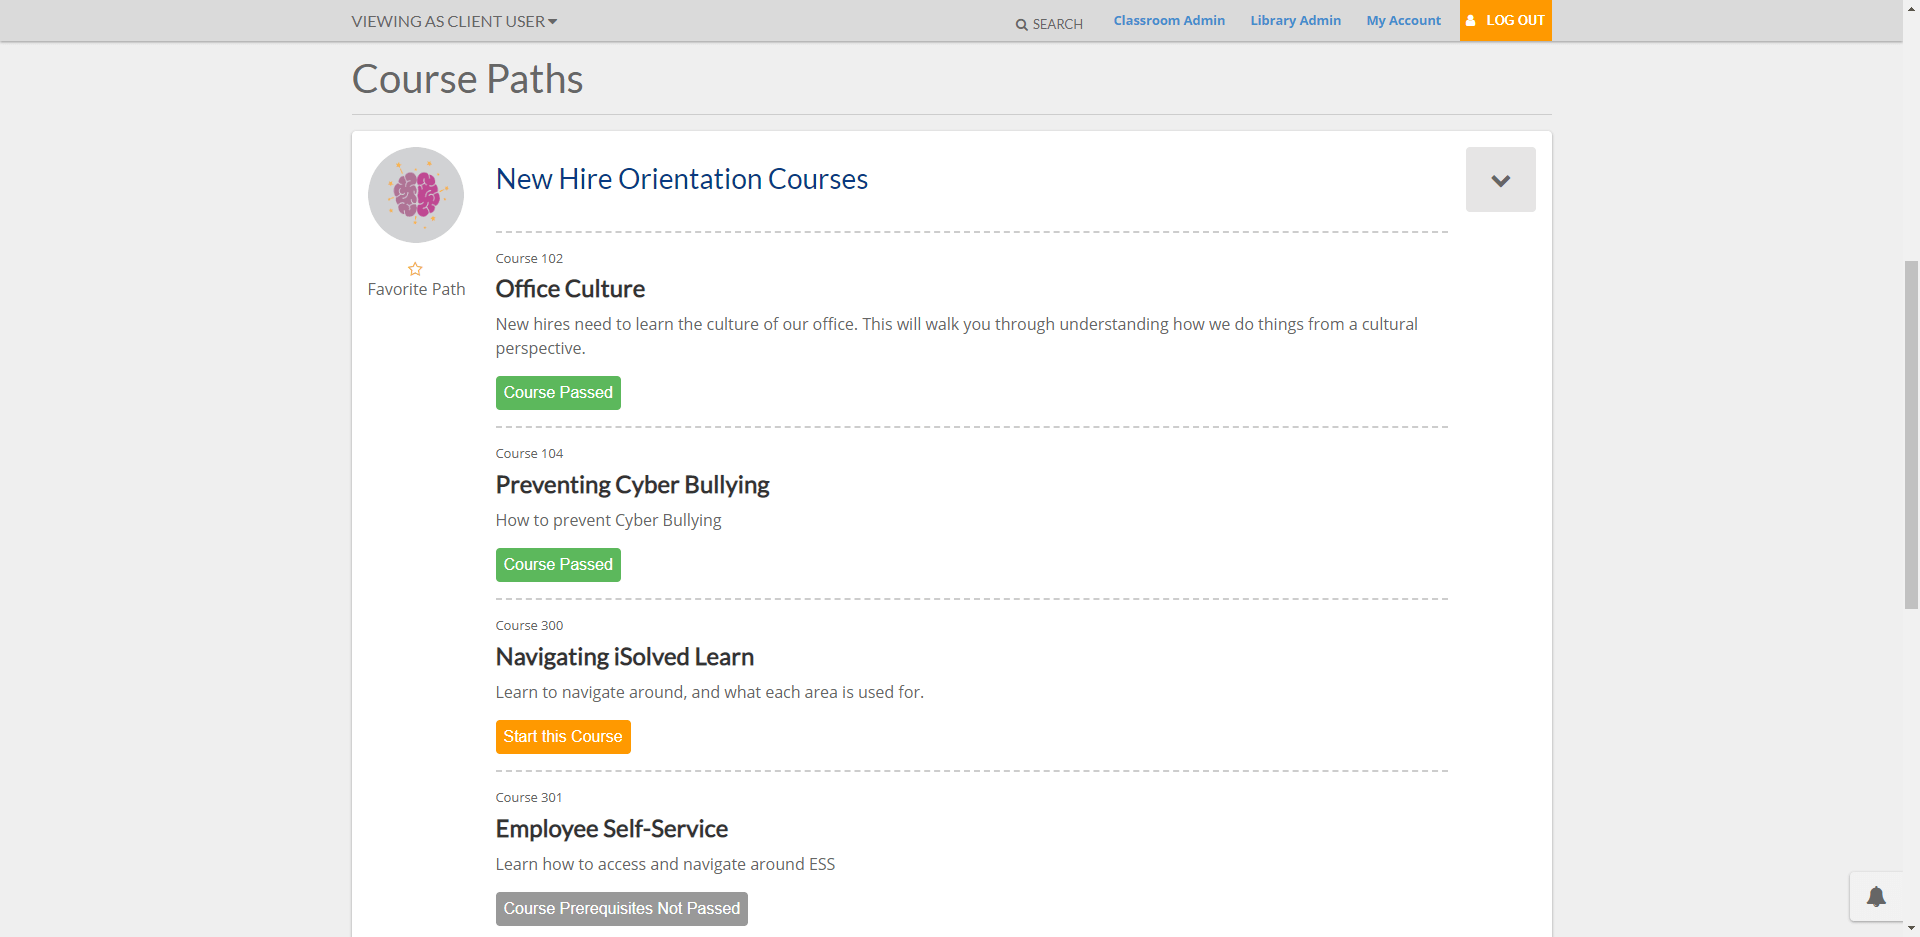Click the search magnifier icon
This screenshot has width=1920, height=937.
(x=1021, y=25)
